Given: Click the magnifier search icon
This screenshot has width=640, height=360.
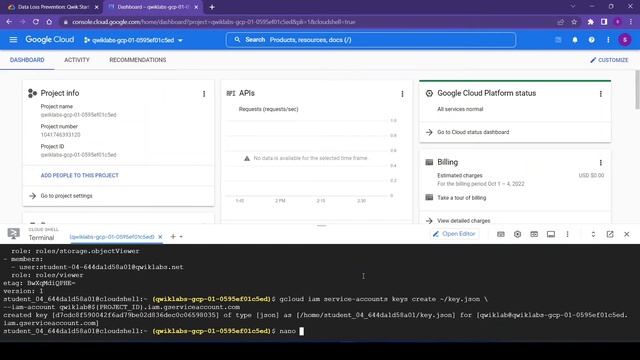Looking at the screenshot, I should [237, 40].
